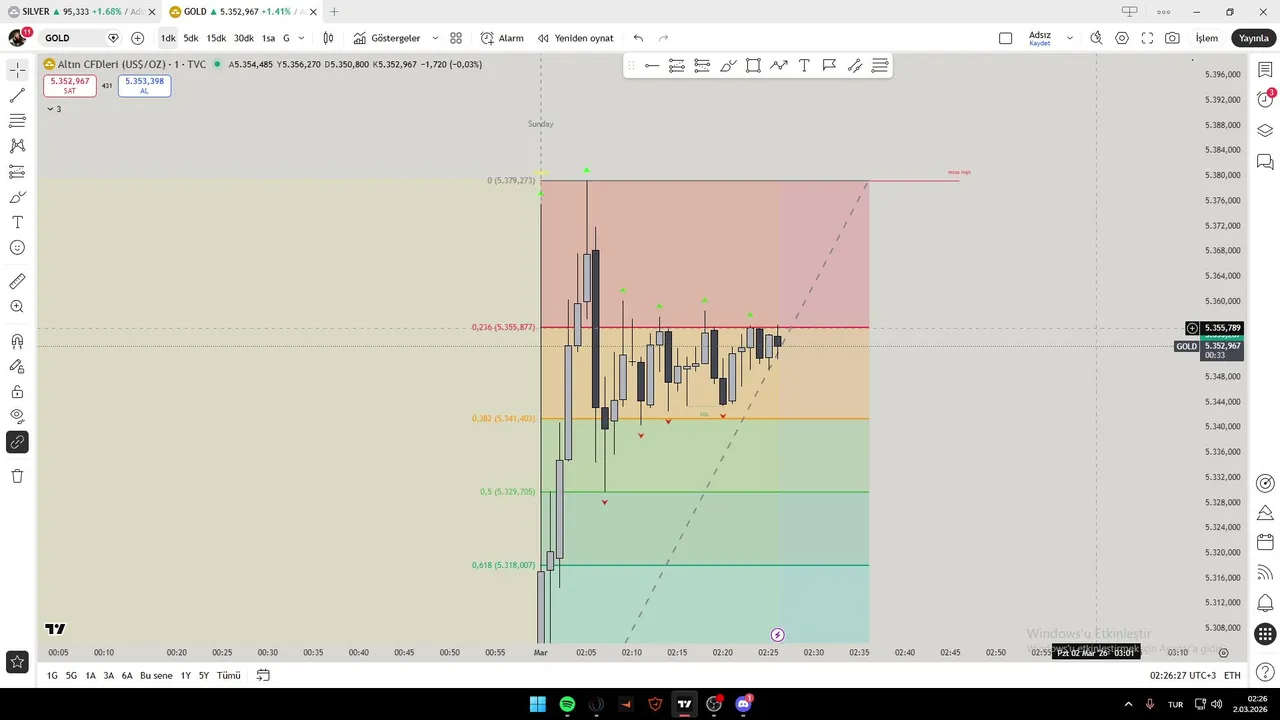Viewport: 1280px width, 720px height.
Task: Pick flag marker in floating favorites toolbar
Action: 829,66
